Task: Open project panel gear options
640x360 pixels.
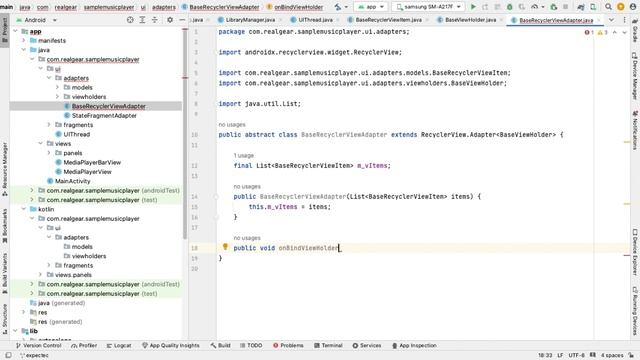Action: click(x=170, y=20)
